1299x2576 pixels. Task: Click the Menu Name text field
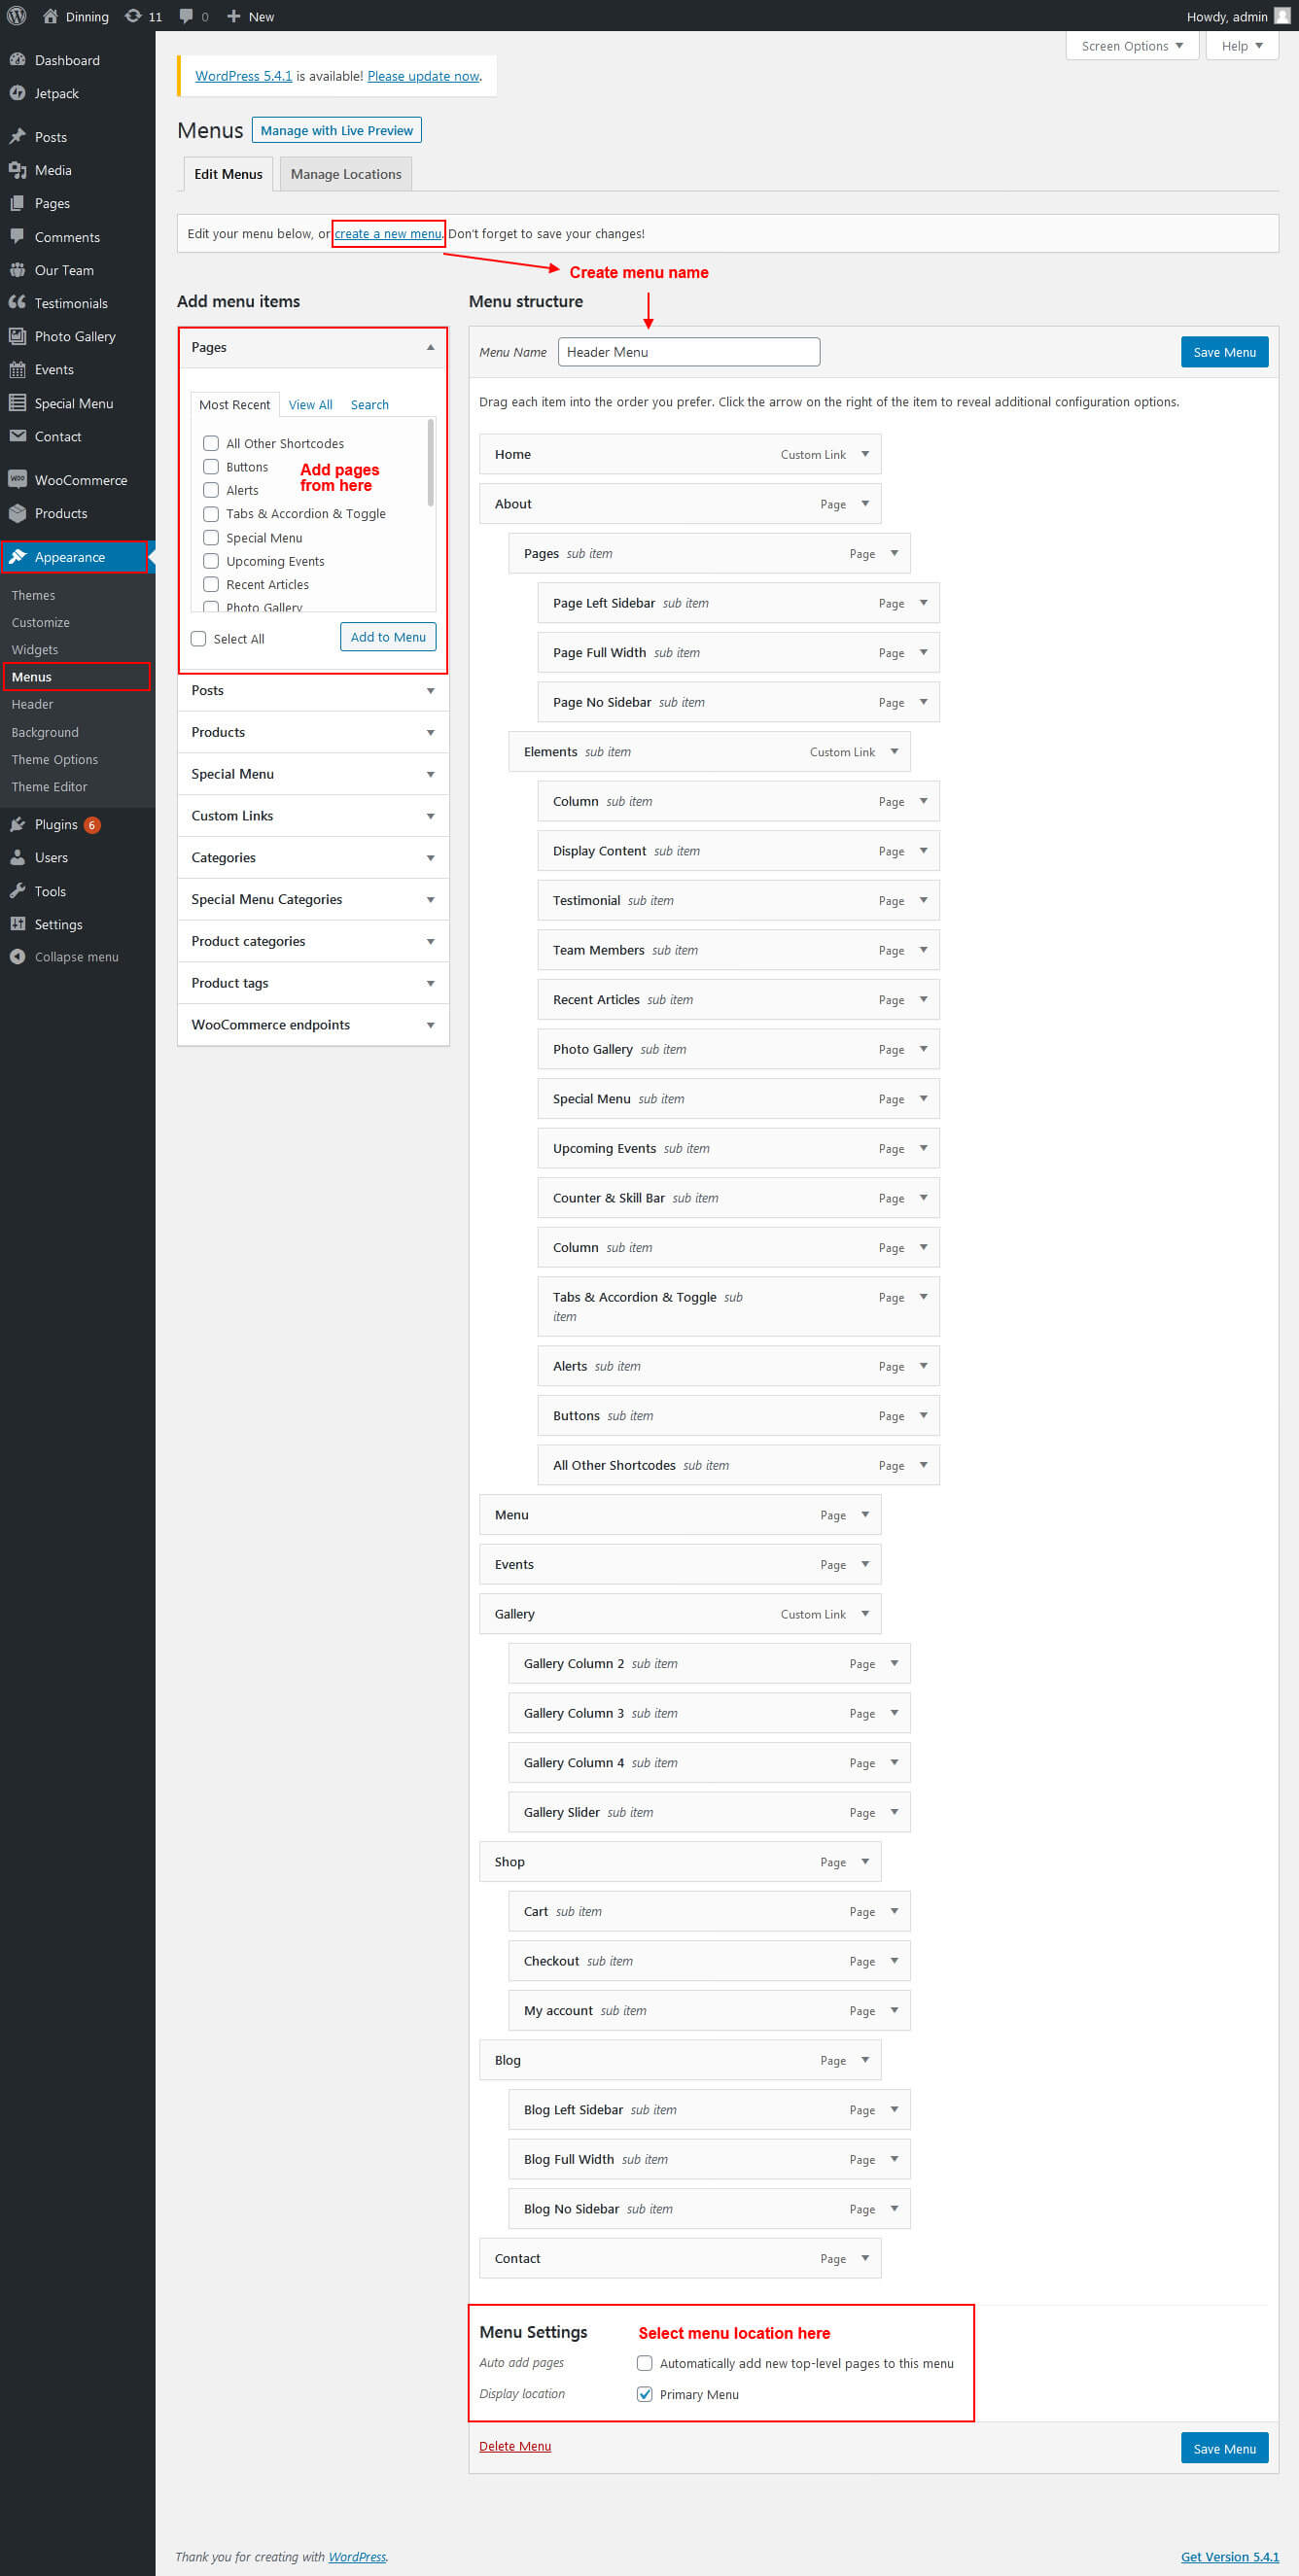pos(688,352)
